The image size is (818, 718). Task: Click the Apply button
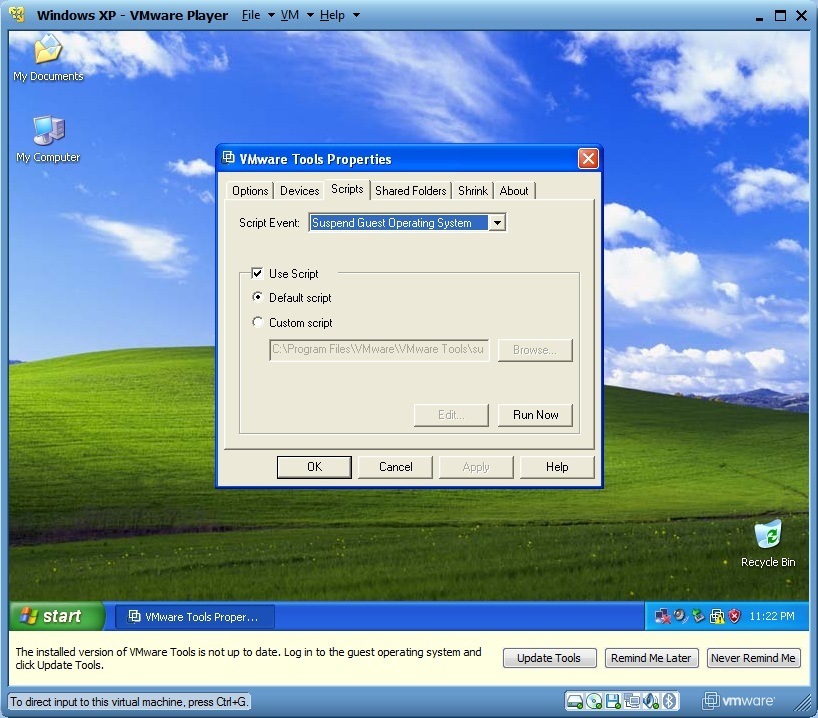click(x=476, y=467)
